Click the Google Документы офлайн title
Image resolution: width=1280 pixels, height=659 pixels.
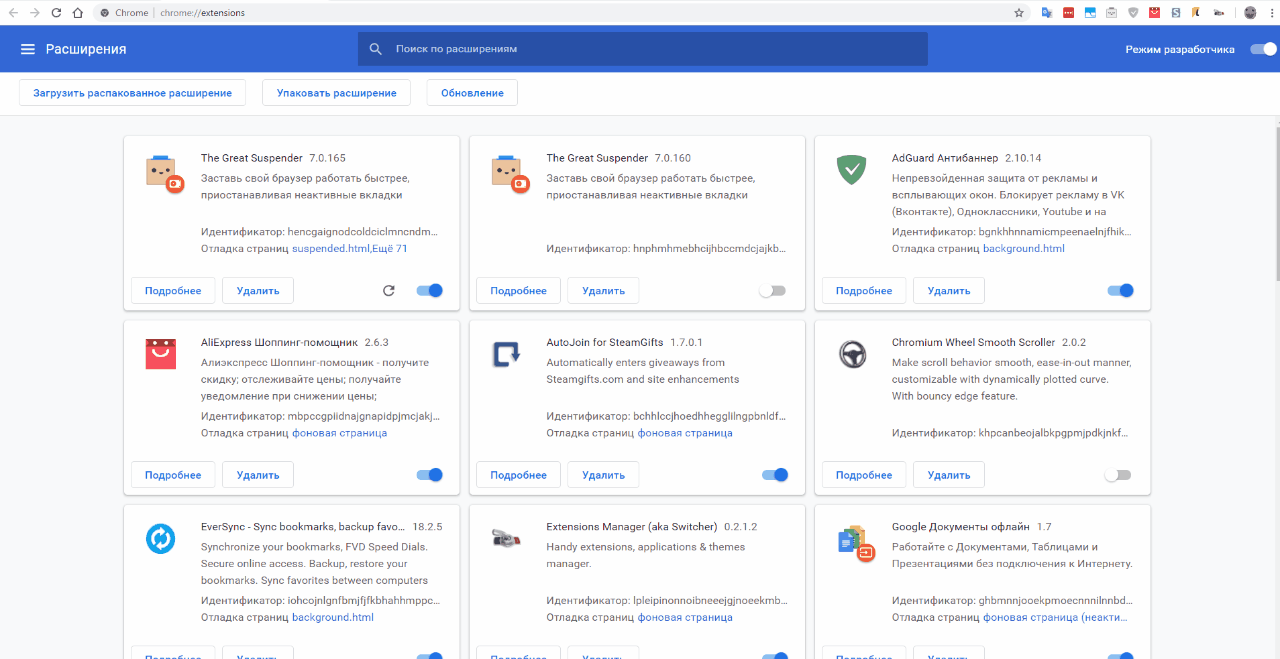click(x=960, y=526)
